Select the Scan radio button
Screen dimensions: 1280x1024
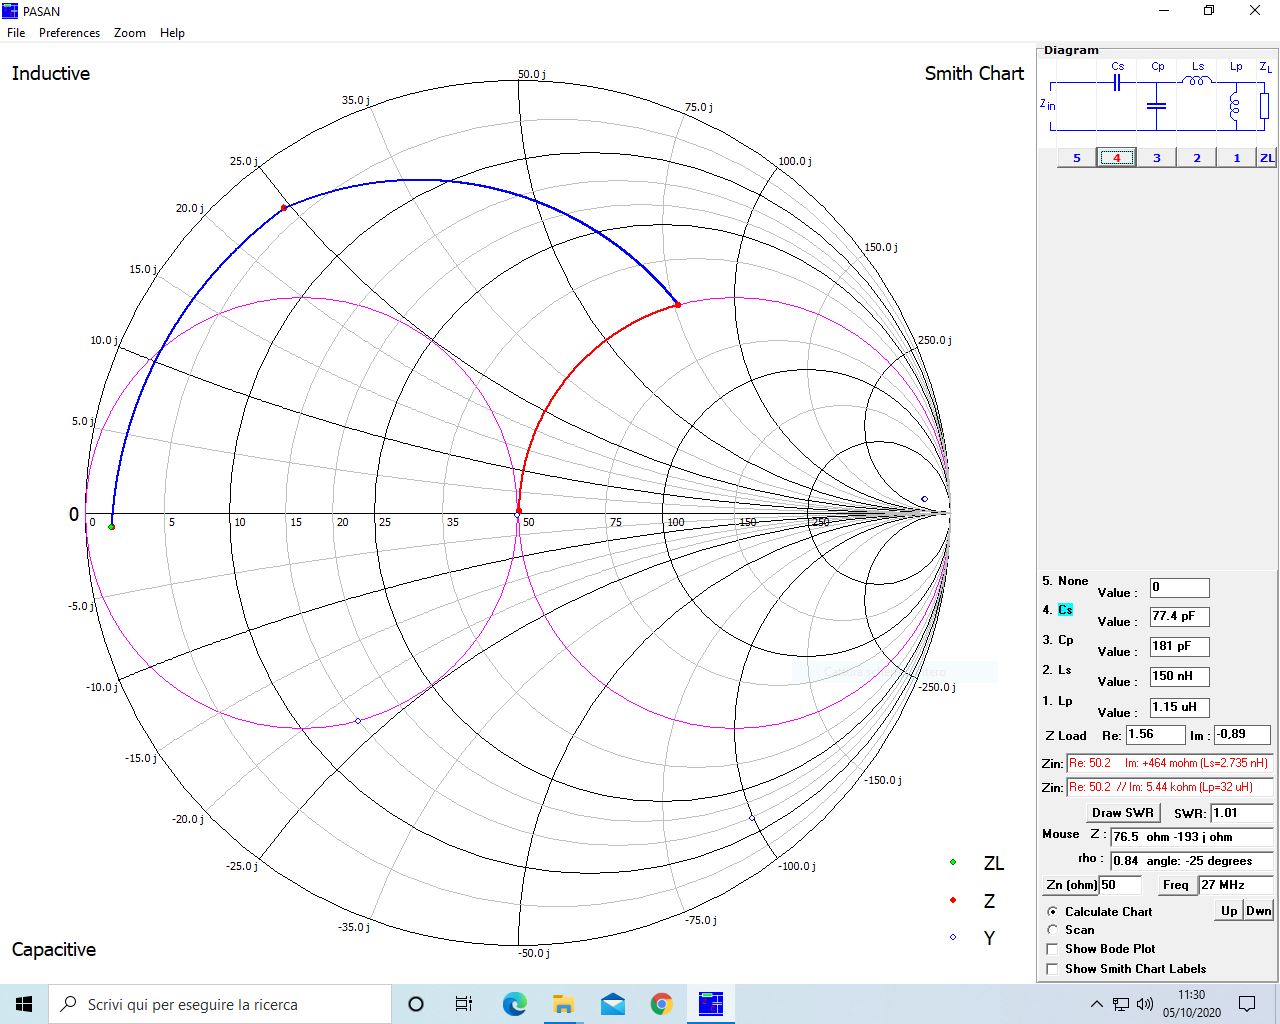coord(1052,930)
